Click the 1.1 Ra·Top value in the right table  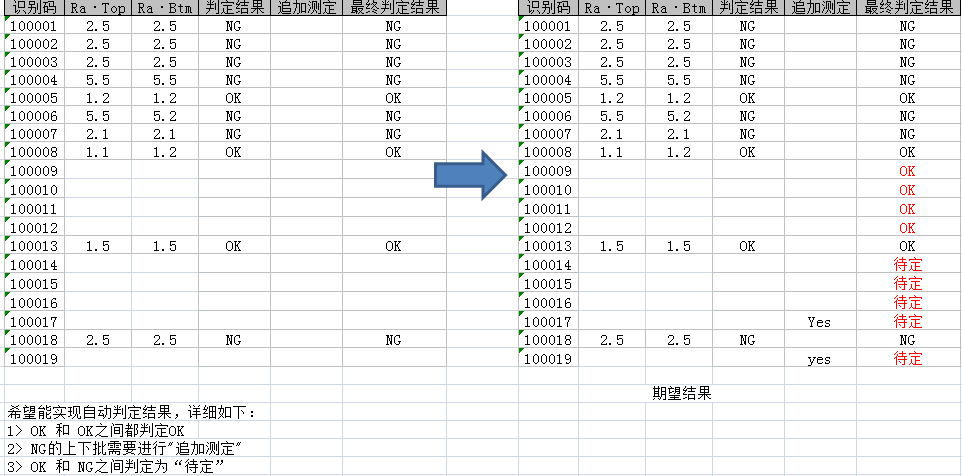(611, 153)
